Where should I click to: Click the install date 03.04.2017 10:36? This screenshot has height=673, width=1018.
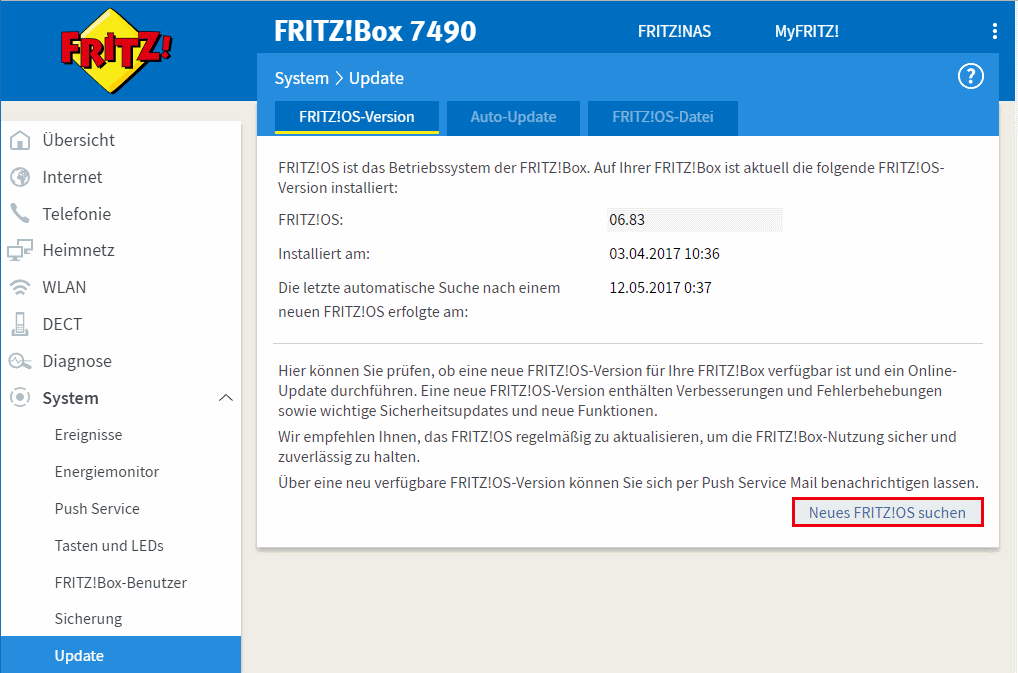[664, 254]
